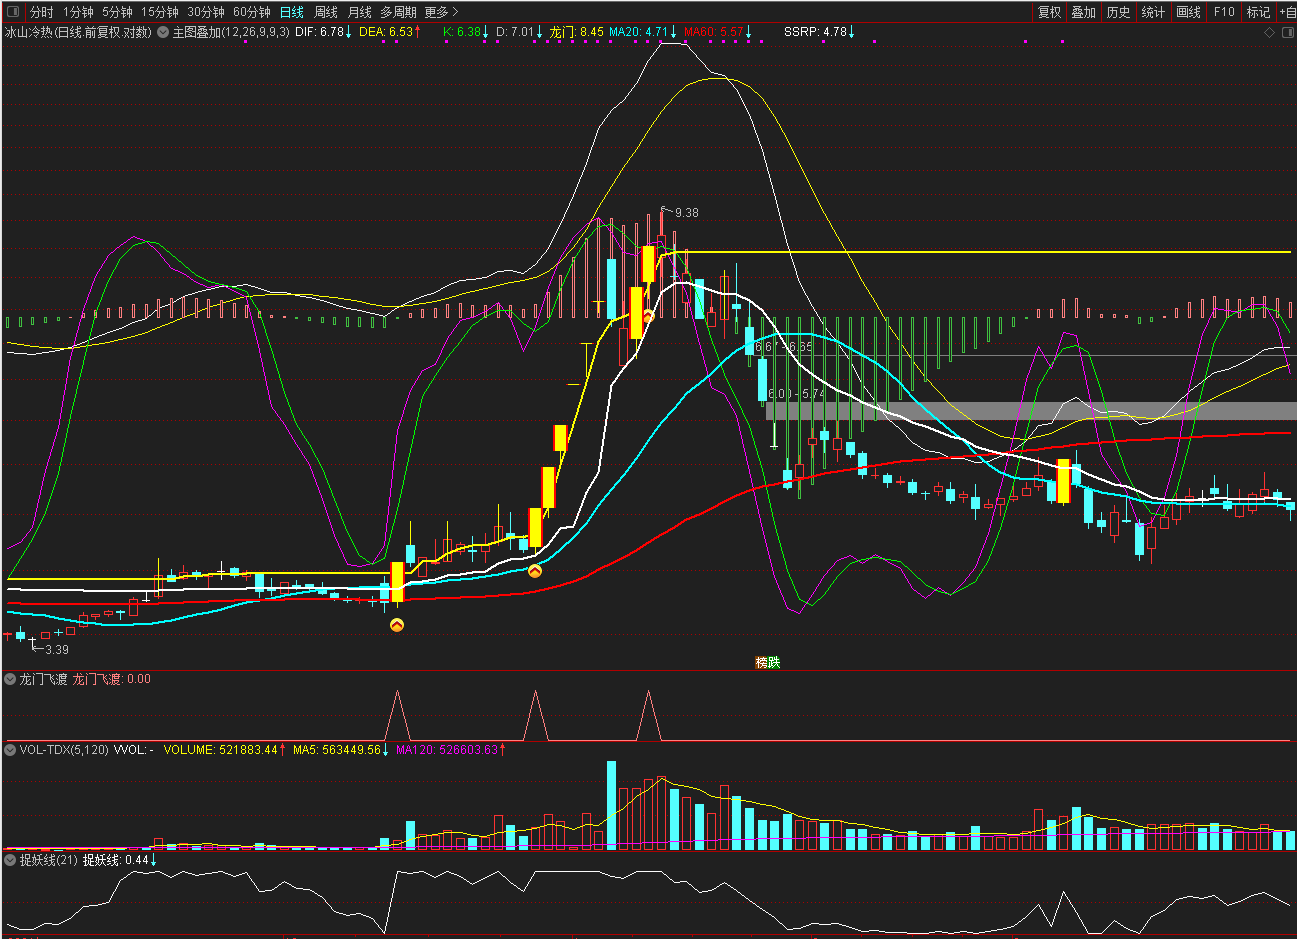Click the 复权 button
1297x939 pixels.
point(1049,12)
